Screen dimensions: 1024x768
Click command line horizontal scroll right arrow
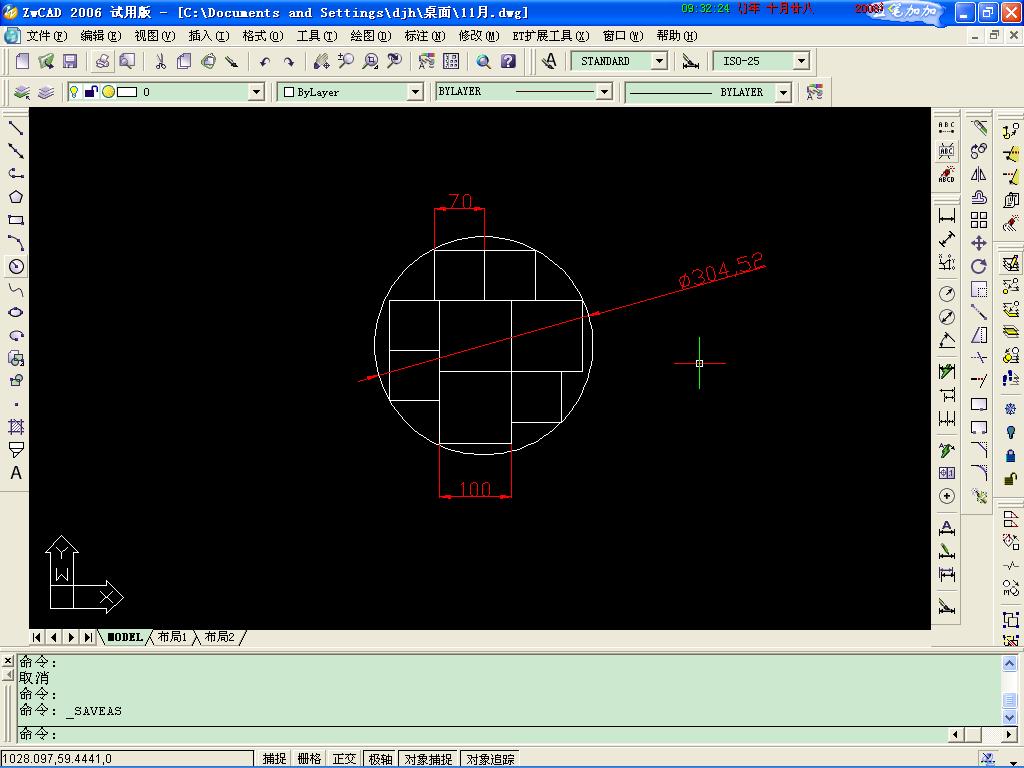(x=1009, y=735)
